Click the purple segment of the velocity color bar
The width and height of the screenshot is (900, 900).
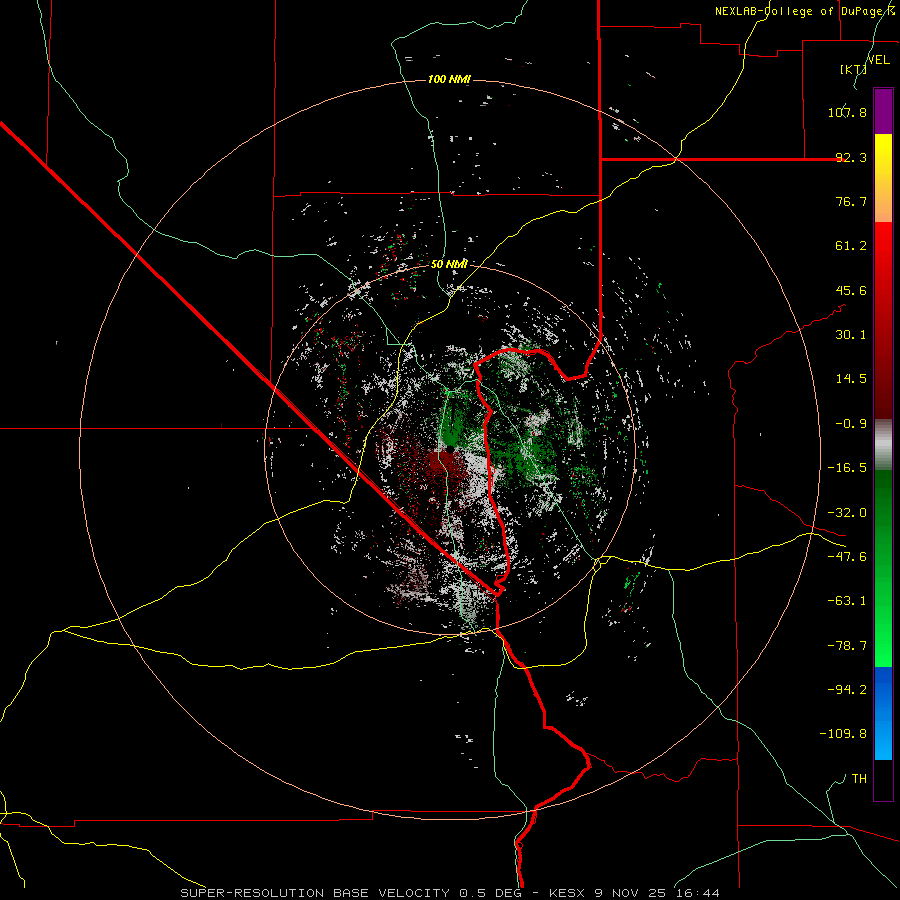[883, 111]
